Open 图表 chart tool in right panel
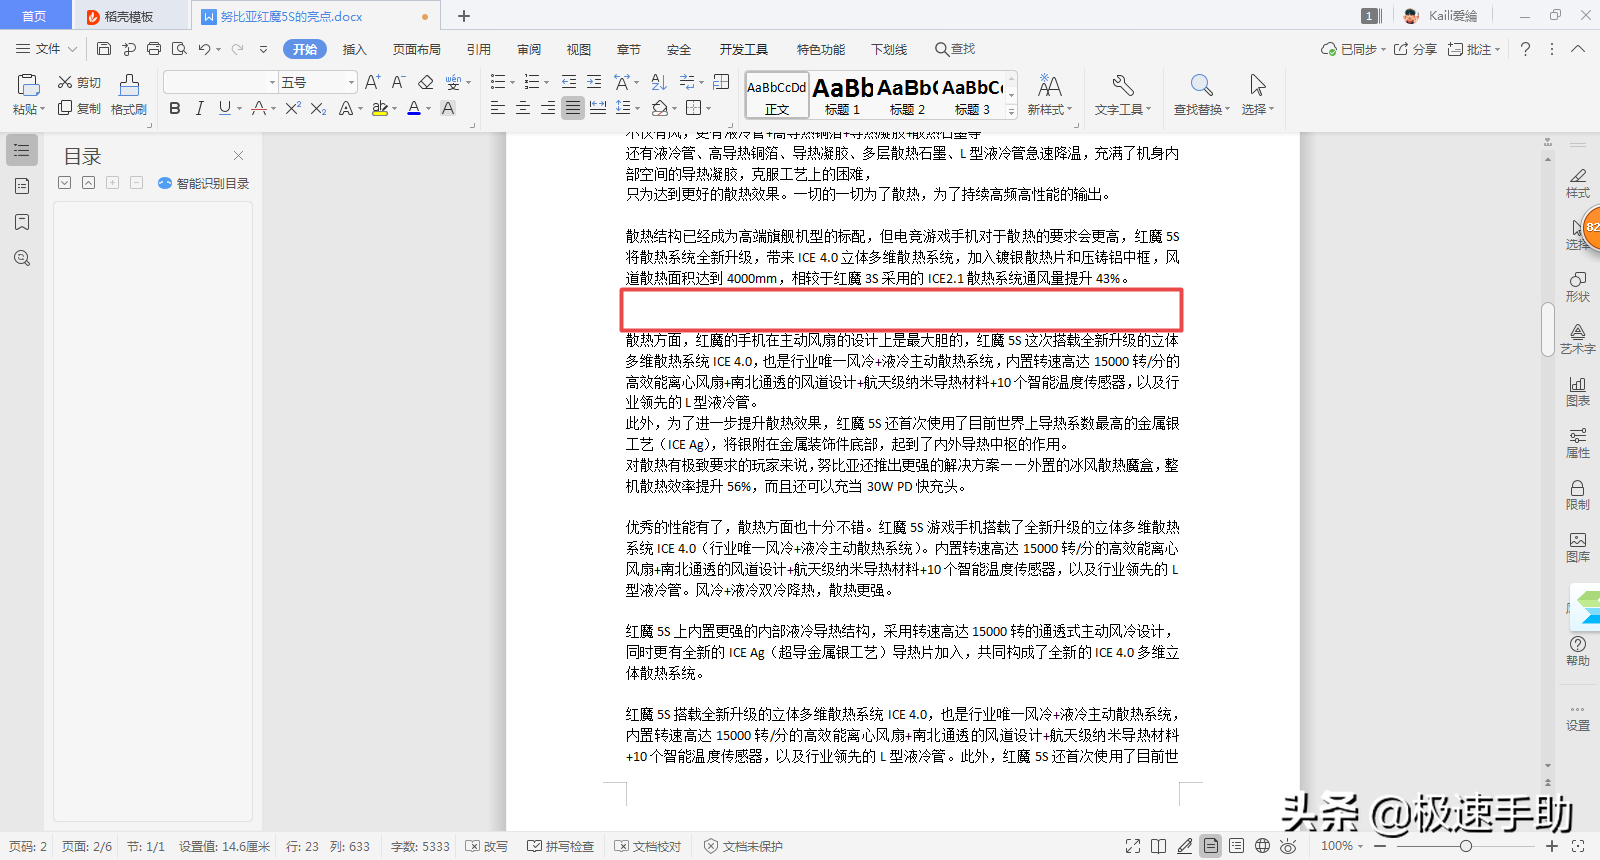The width and height of the screenshot is (1600, 860). (x=1578, y=391)
